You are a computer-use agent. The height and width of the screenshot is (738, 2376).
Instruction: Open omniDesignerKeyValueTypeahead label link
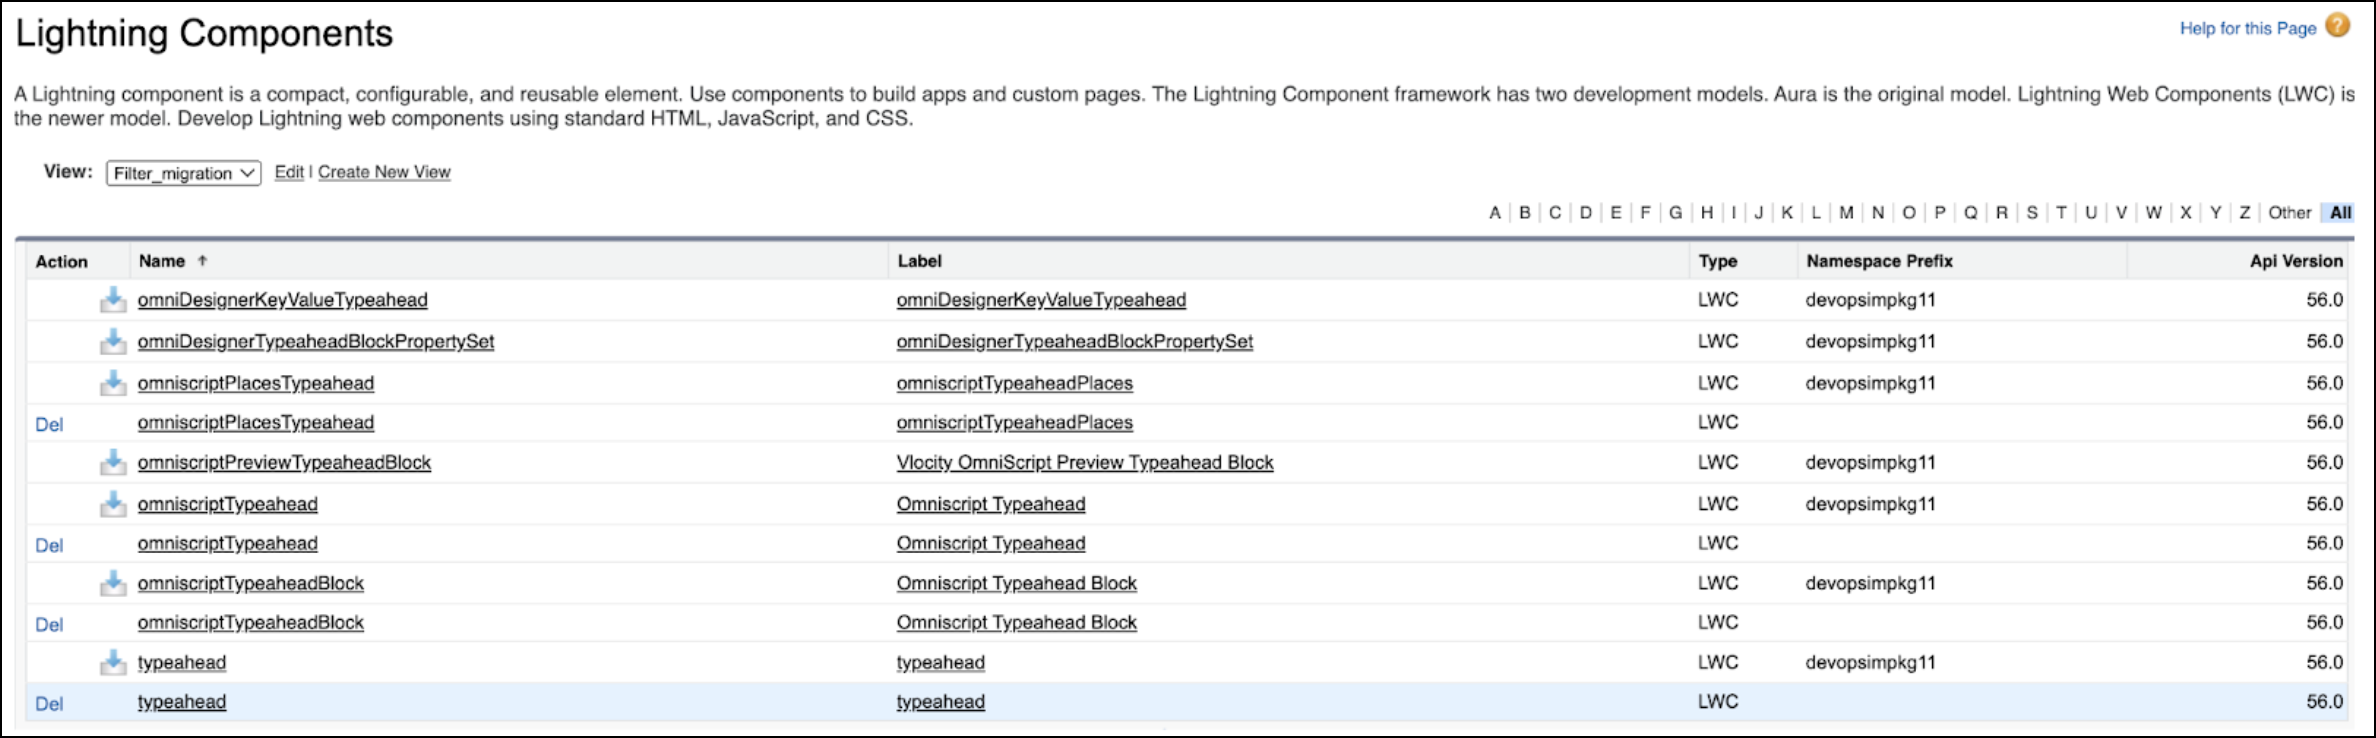1041,300
